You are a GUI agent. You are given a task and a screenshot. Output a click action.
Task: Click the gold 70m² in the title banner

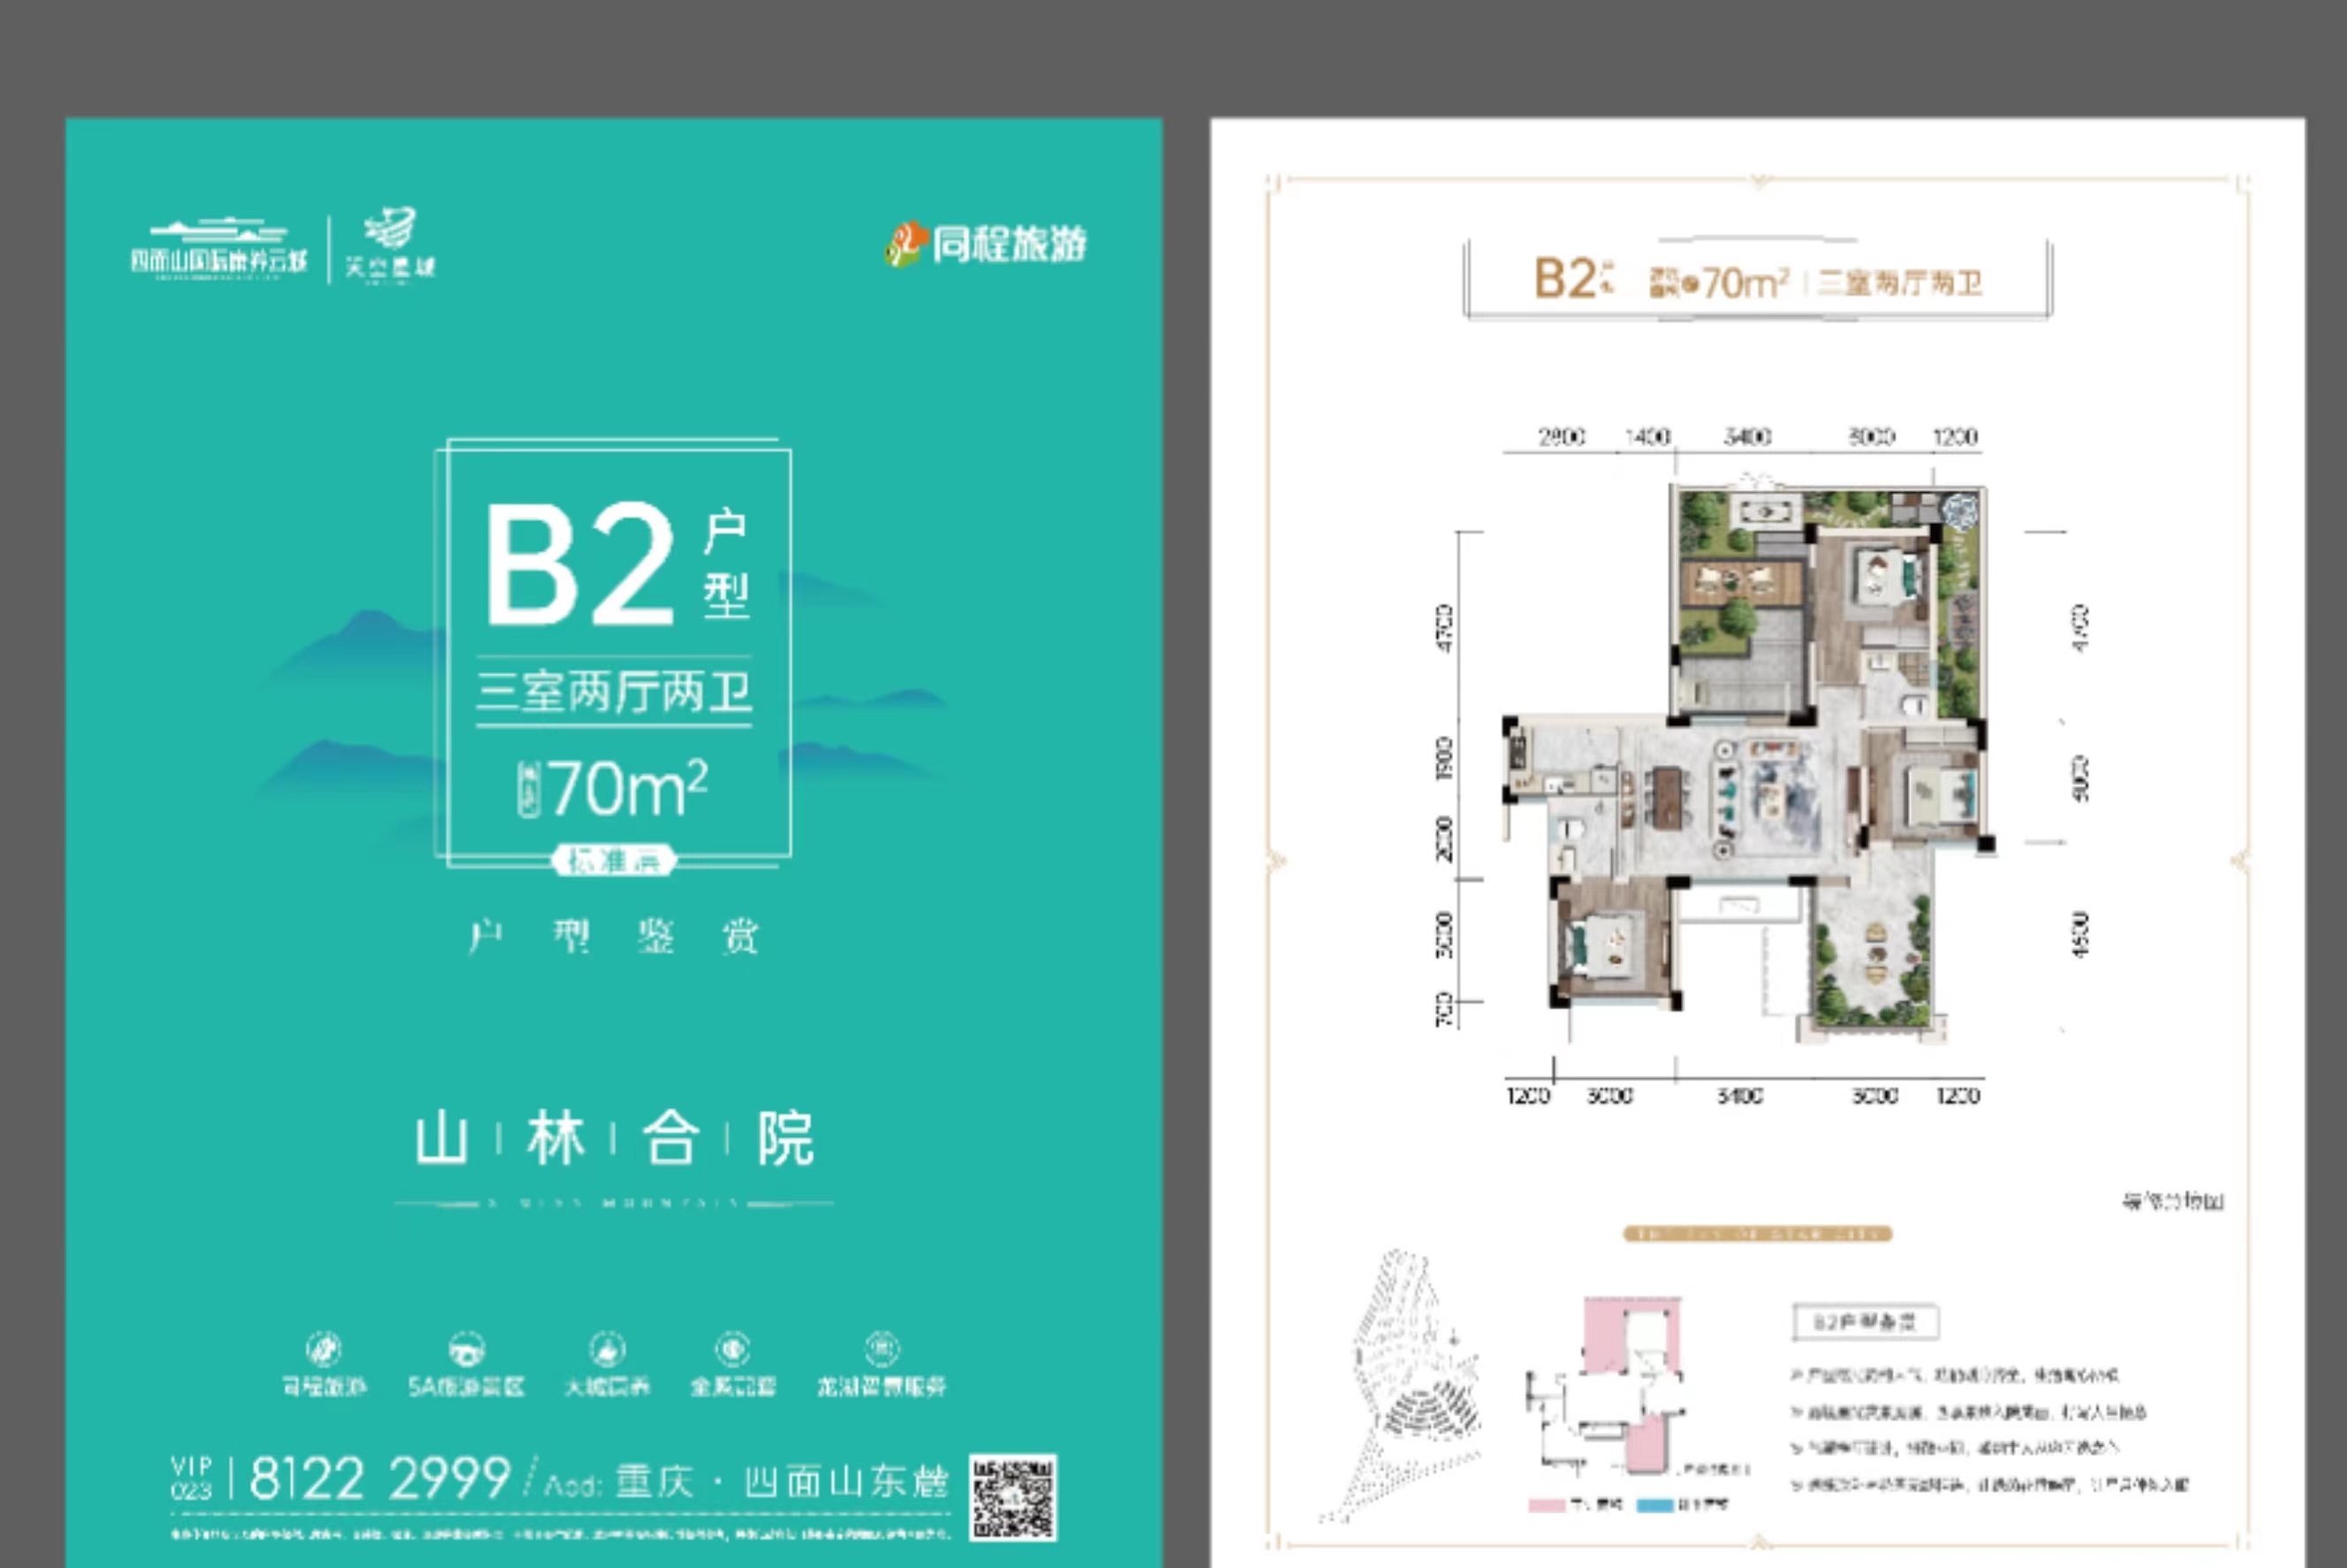tap(1745, 284)
